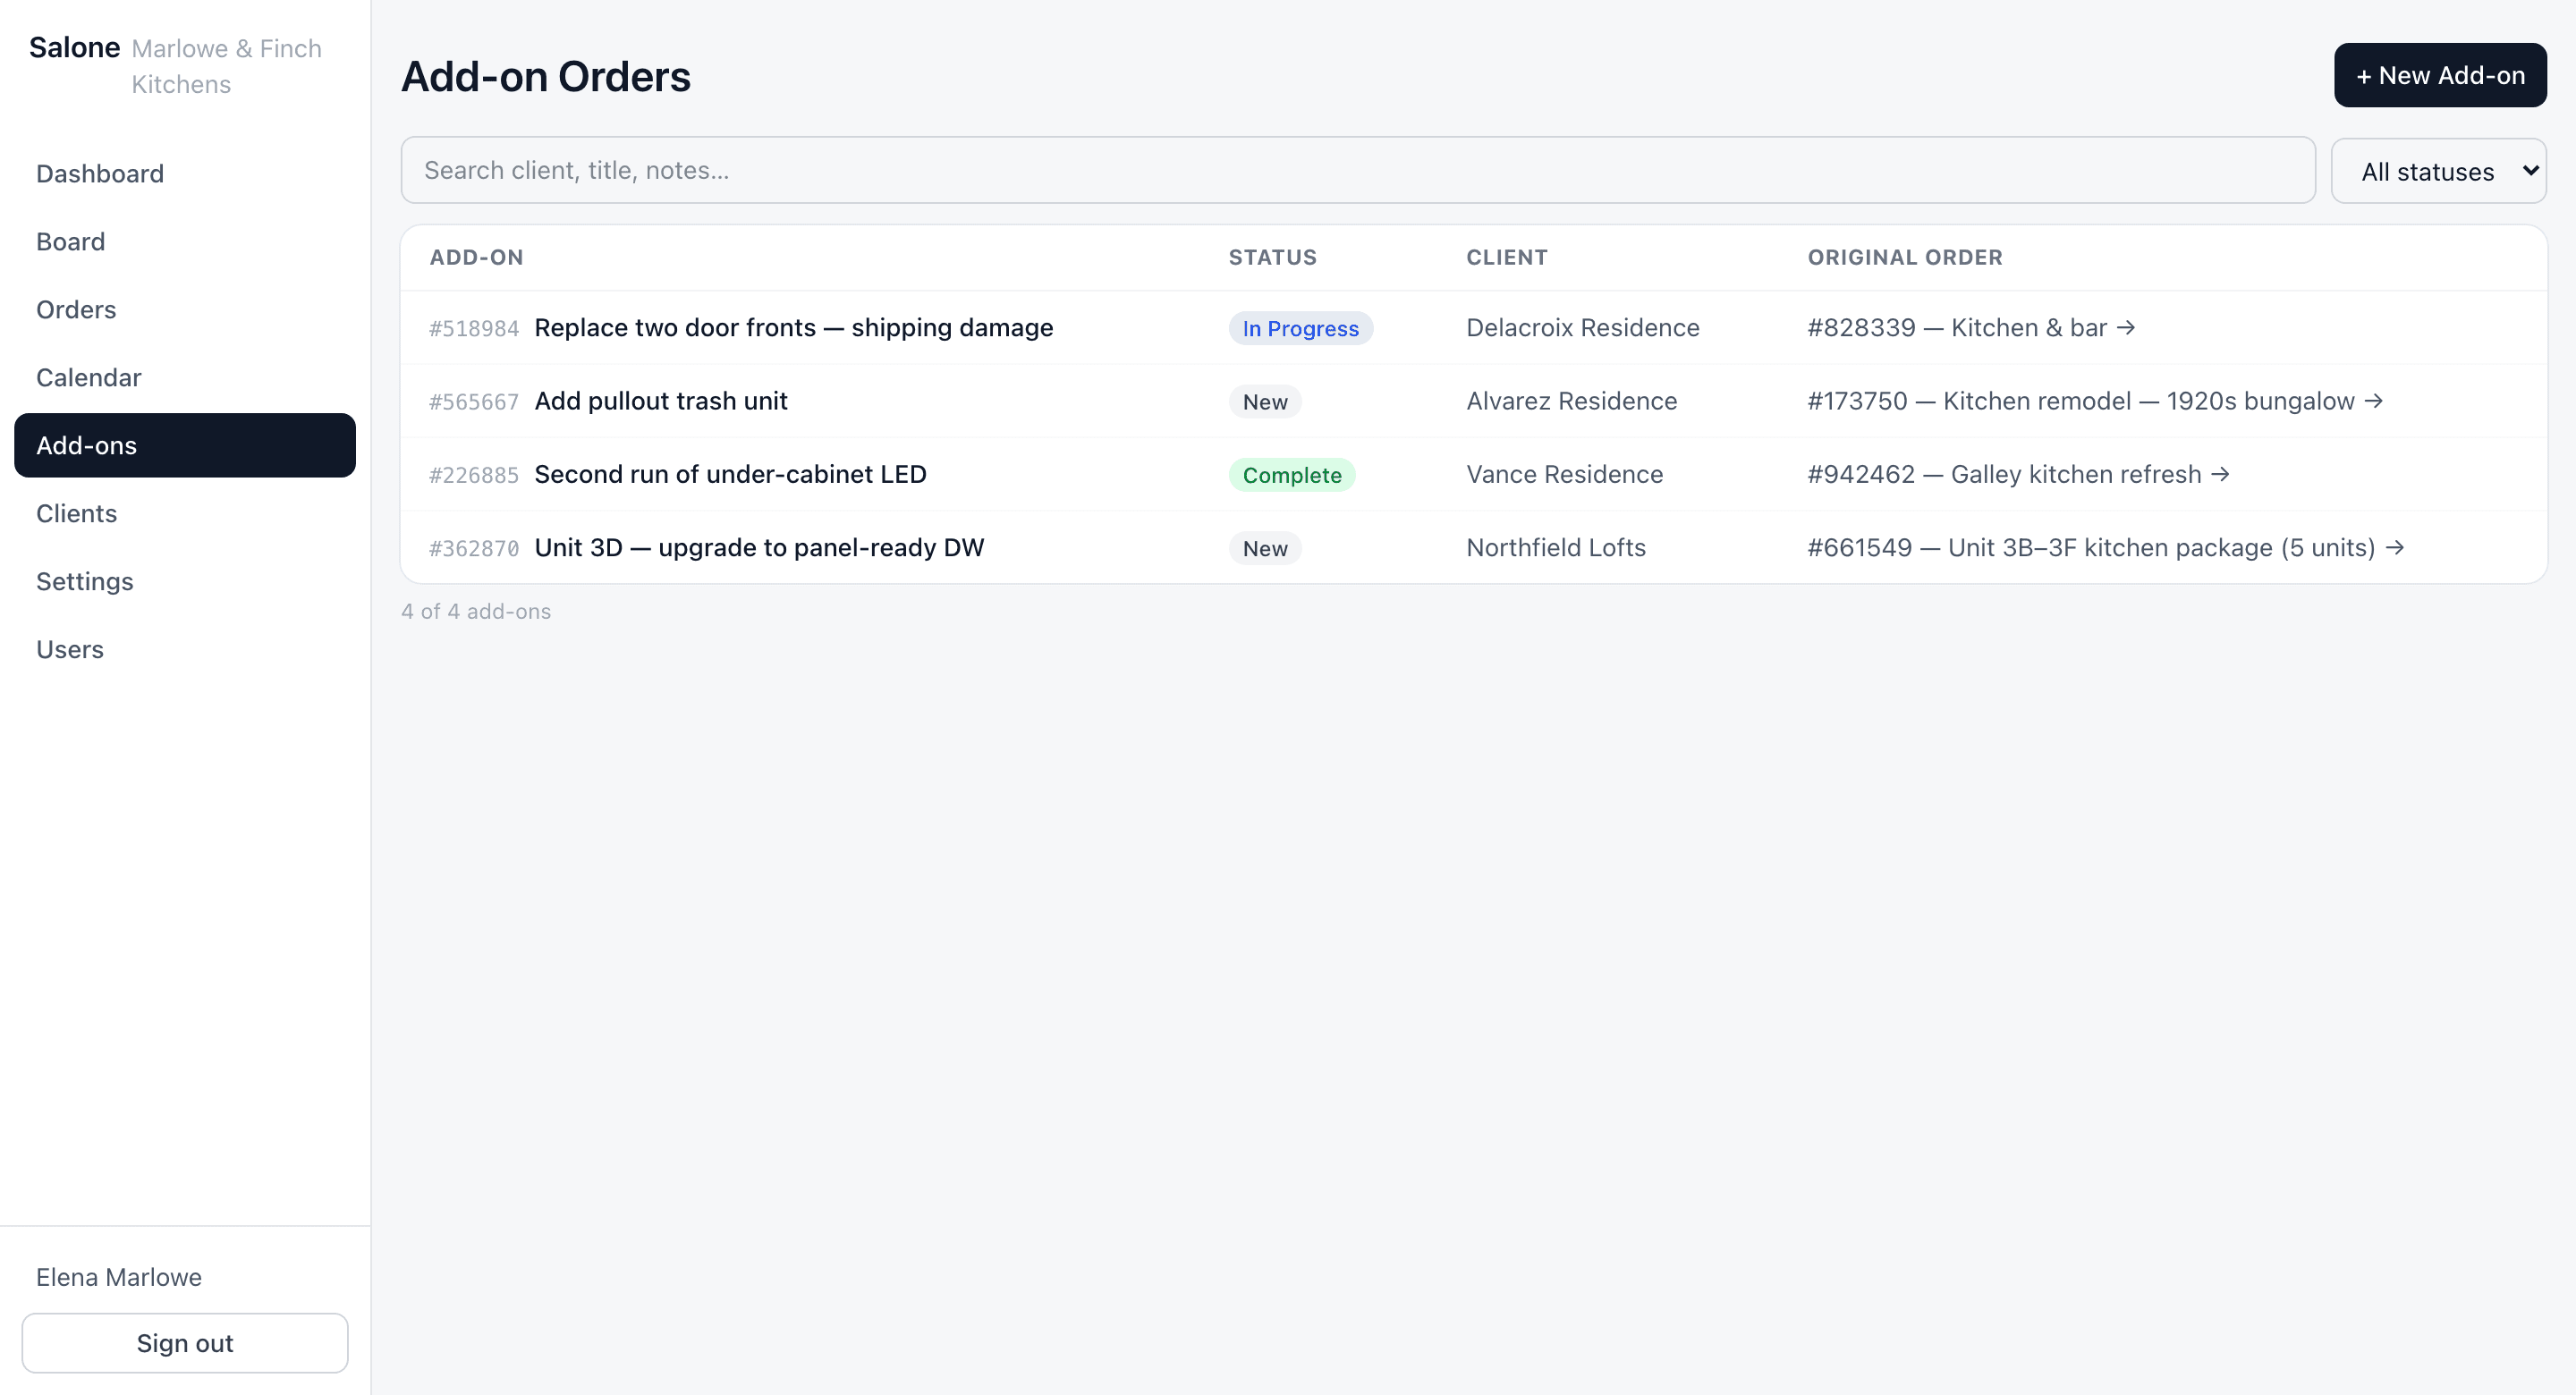The width and height of the screenshot is (2576, 1395).
Task: Open Settings from the sidebar
Action: (x=185, y=582)
